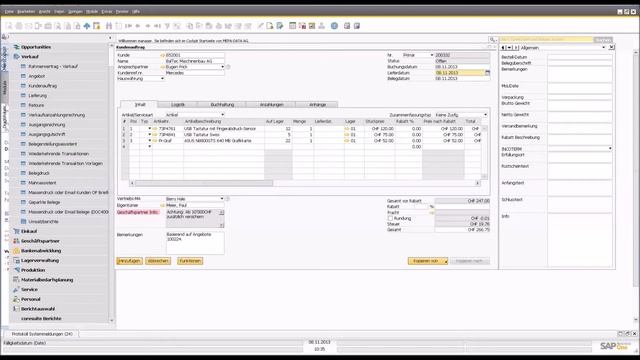Open link arrow for Ansprechpartner Eugen Frick
Viewport: 640px width, 360px height.
(x=162, y=67)
